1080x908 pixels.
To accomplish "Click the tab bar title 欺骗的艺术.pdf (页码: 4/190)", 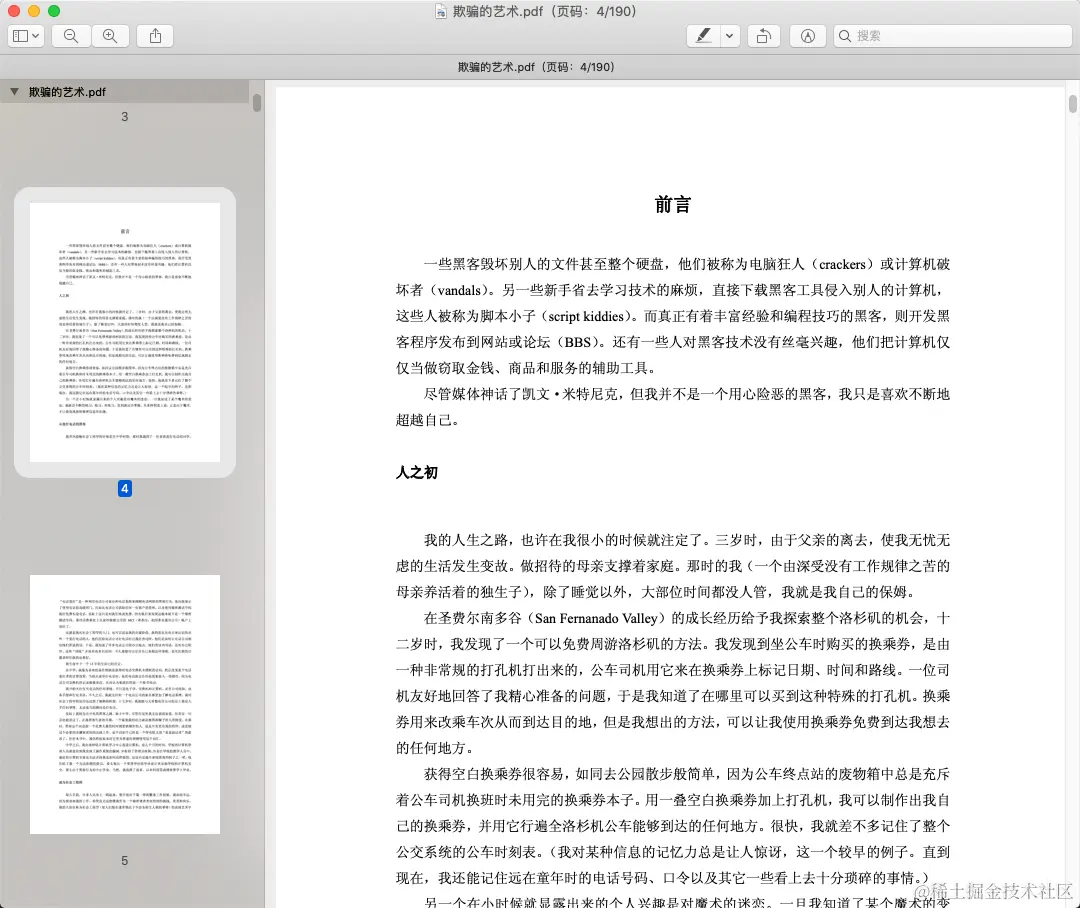I will point(536,67).
